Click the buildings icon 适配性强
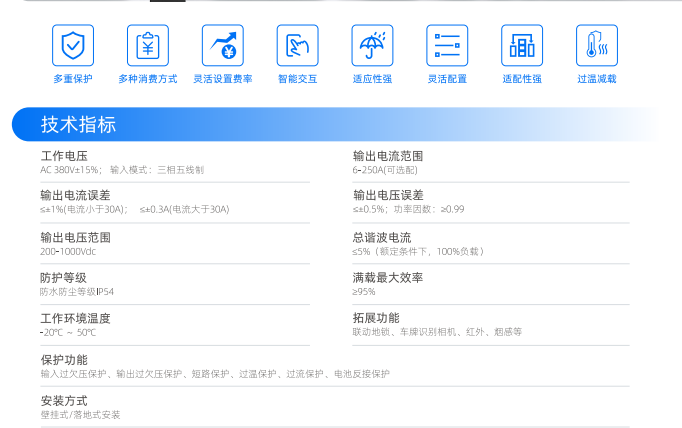This screenshot has width=682, height=428. point(522,46)
